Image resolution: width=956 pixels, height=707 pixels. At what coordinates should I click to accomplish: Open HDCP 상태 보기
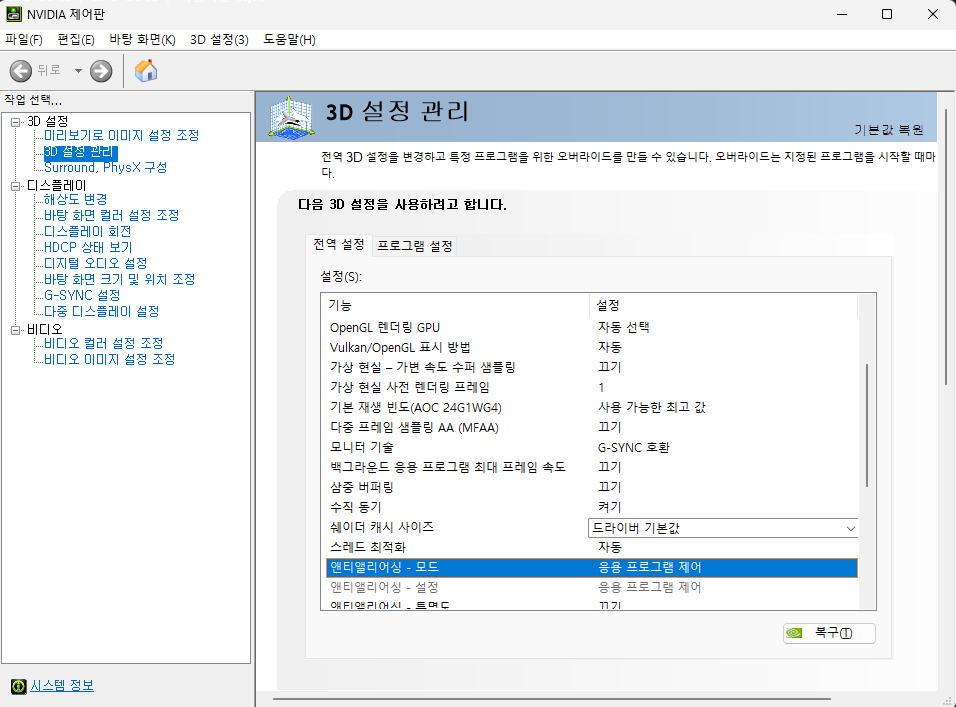point(88,247)
